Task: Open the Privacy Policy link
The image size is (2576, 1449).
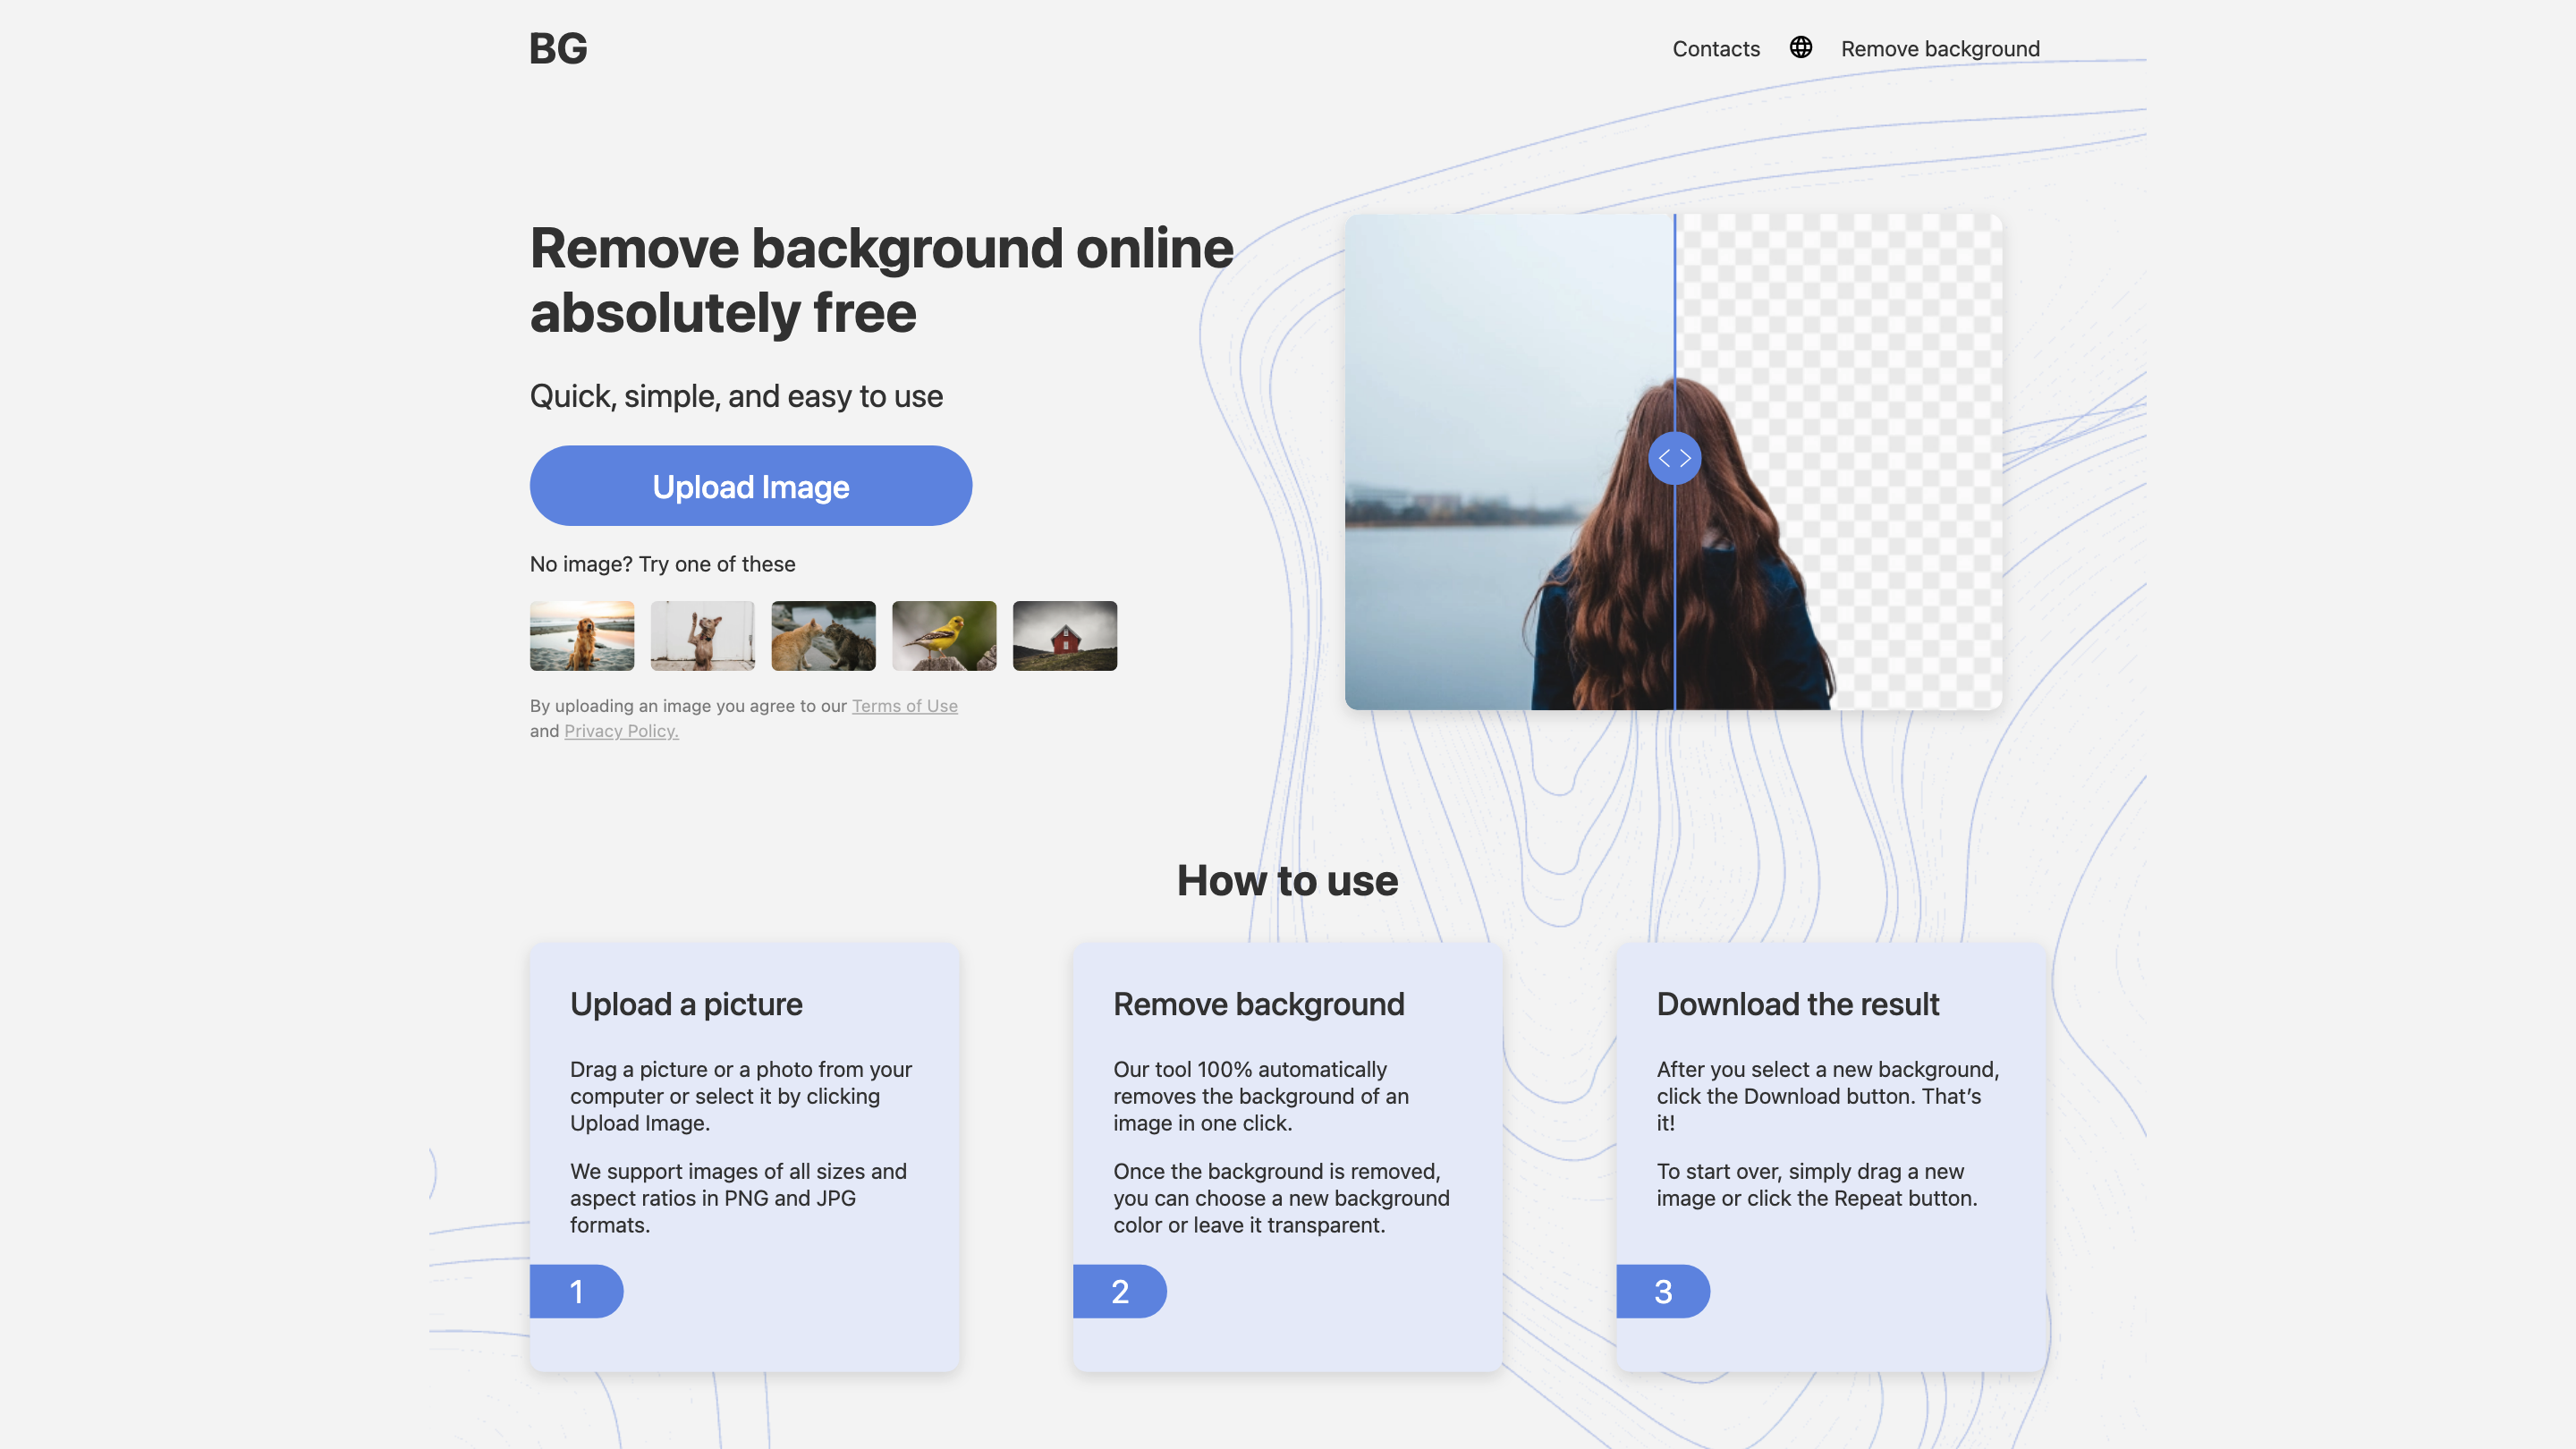Action: tap(621, 730)
